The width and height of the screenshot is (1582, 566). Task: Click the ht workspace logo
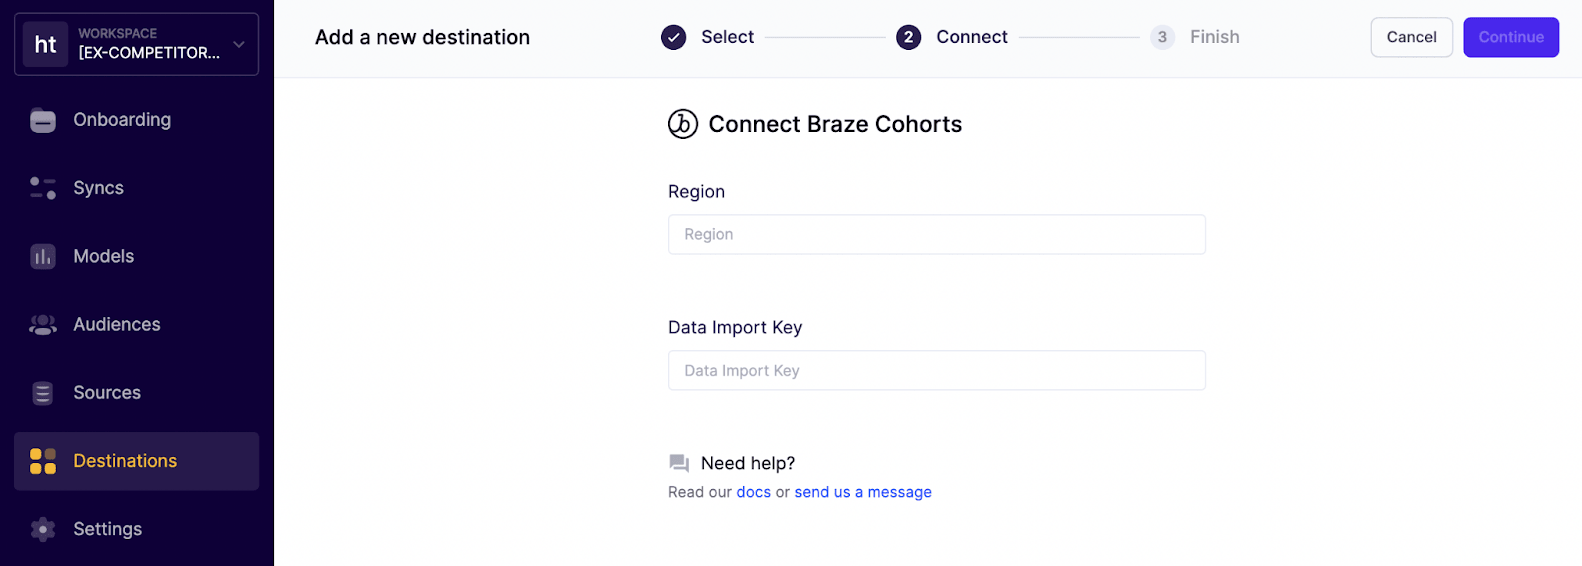click(x=45, y=44)
